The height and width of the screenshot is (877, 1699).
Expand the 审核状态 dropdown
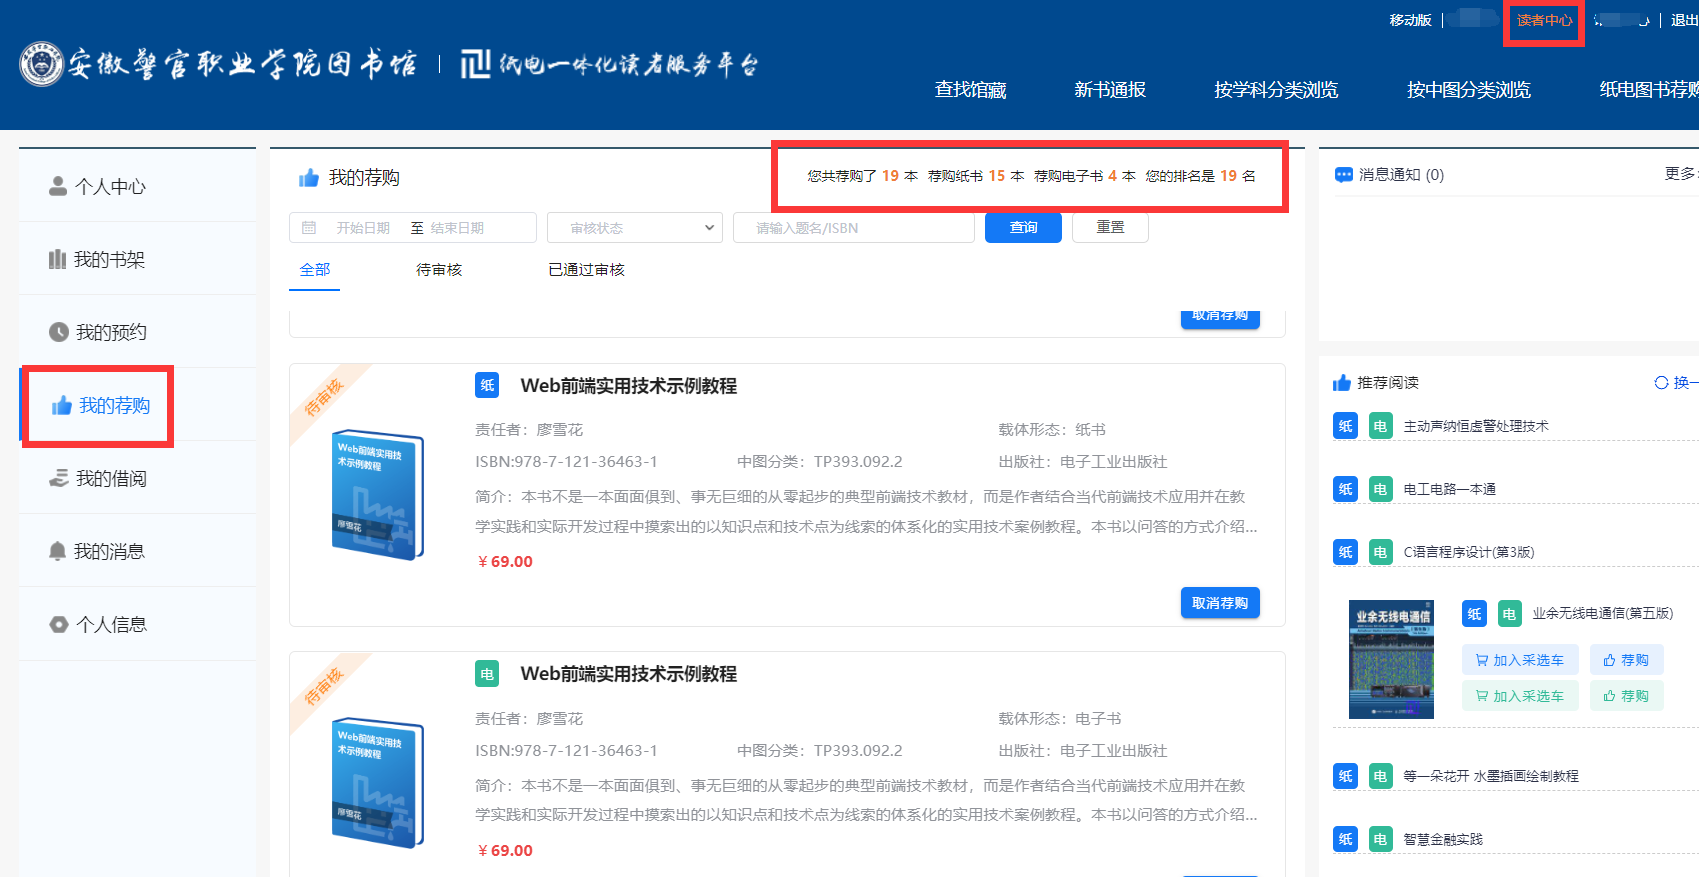pyautogui.click(x=635, y=228)
